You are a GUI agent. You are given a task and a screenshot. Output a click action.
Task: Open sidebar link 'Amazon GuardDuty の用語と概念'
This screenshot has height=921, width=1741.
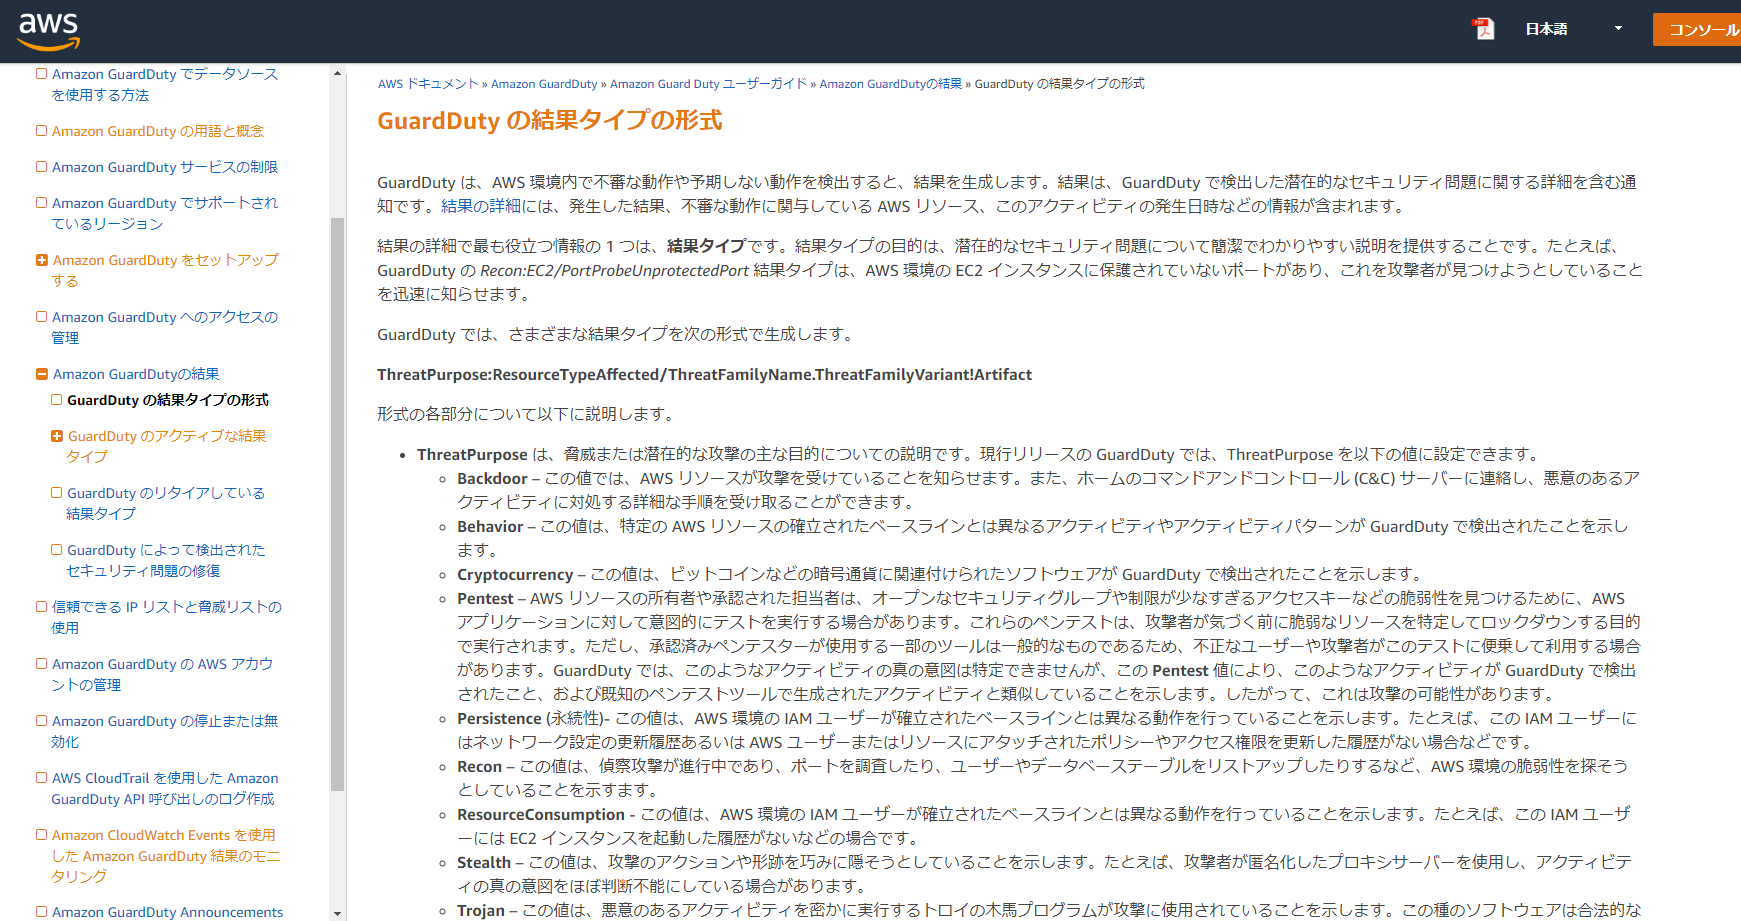158,131
